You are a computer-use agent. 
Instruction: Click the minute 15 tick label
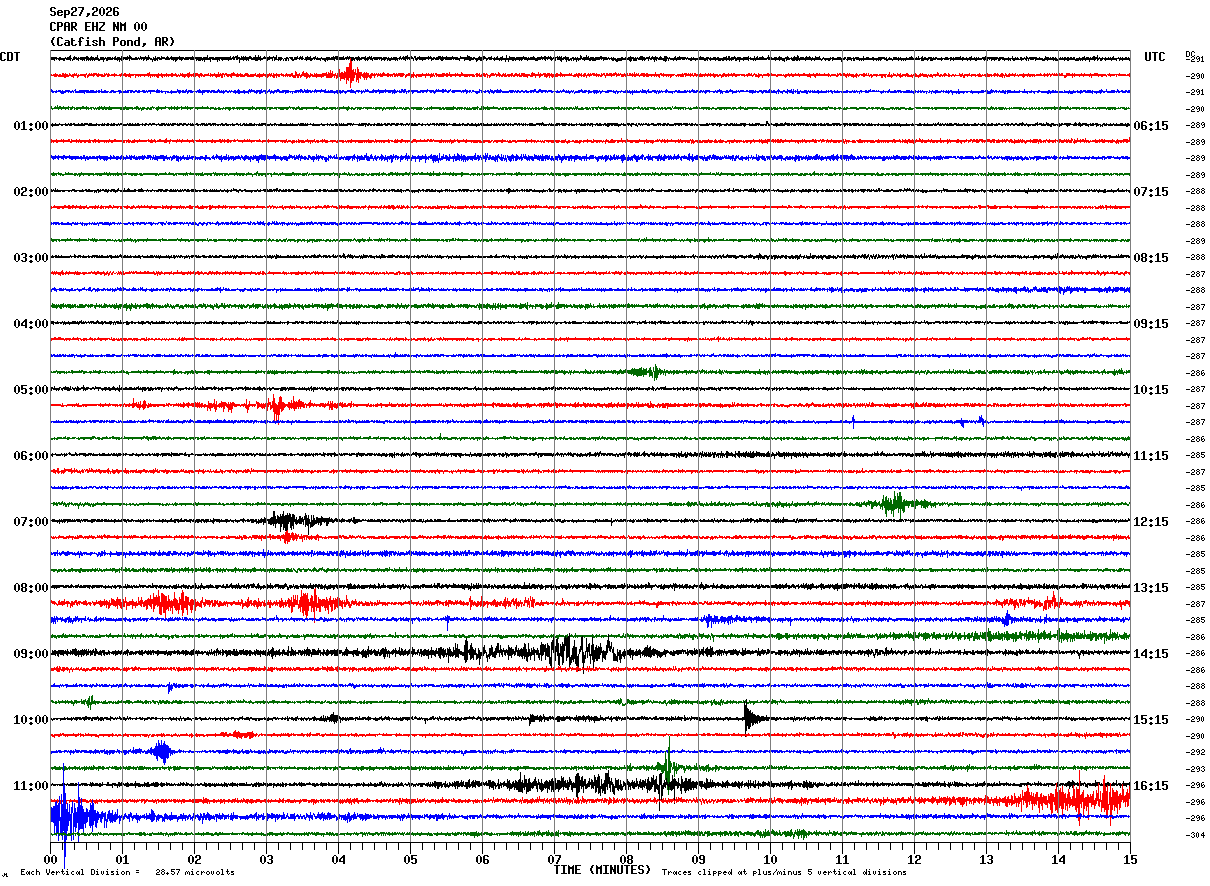tap(1130, 859)
